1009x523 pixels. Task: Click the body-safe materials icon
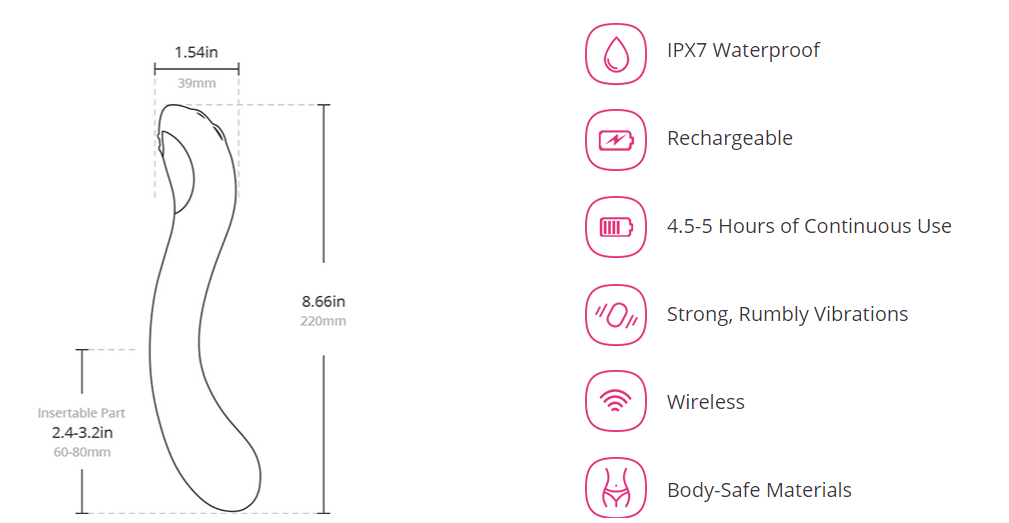coord(615,489)
